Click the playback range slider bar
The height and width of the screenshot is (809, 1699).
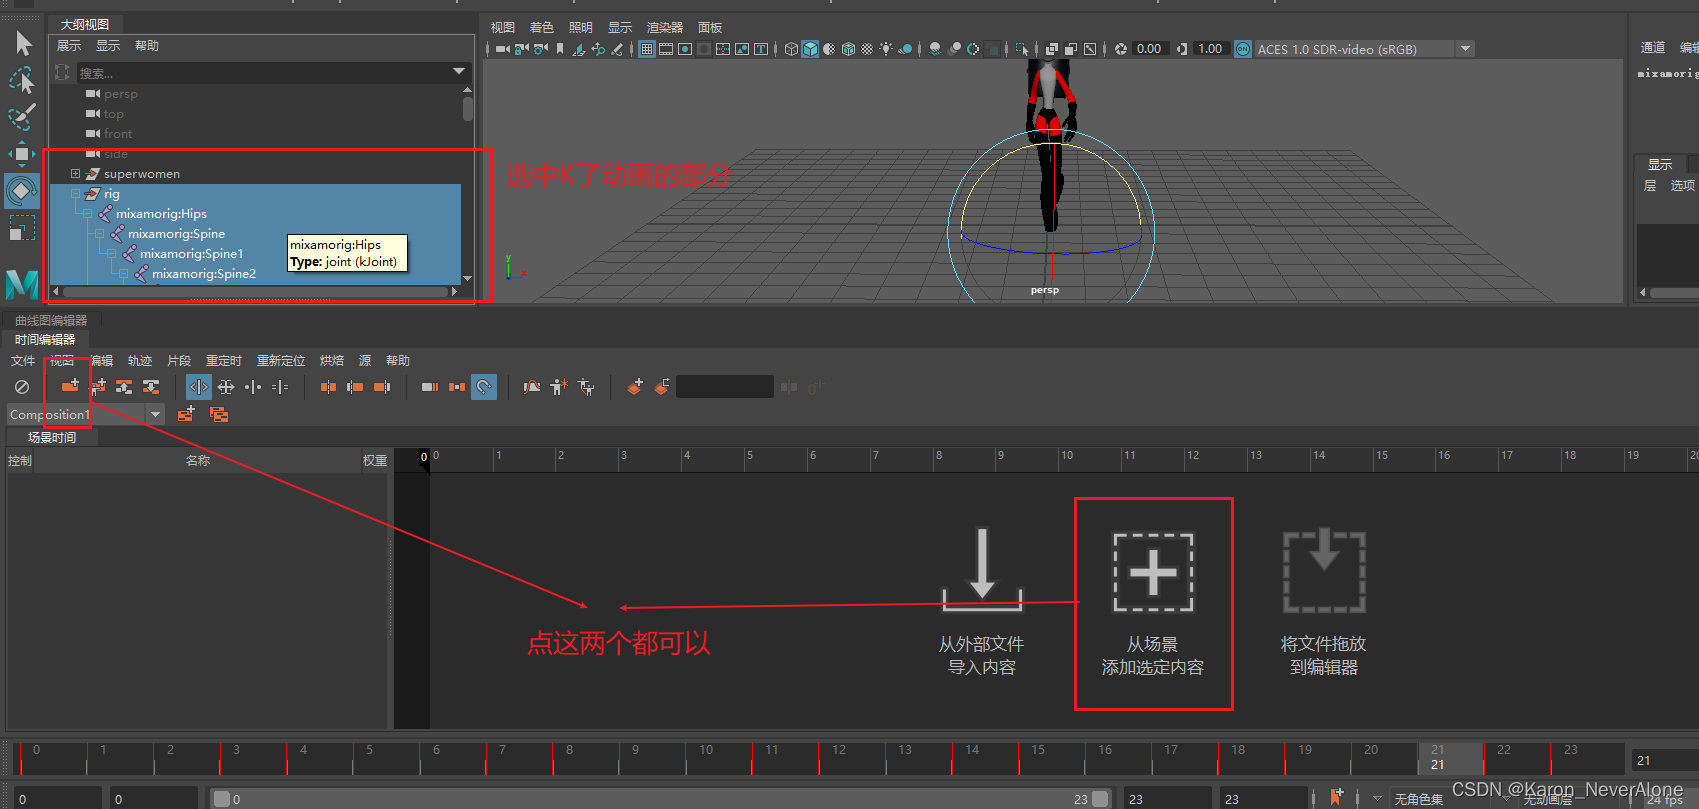coord(661,799)
